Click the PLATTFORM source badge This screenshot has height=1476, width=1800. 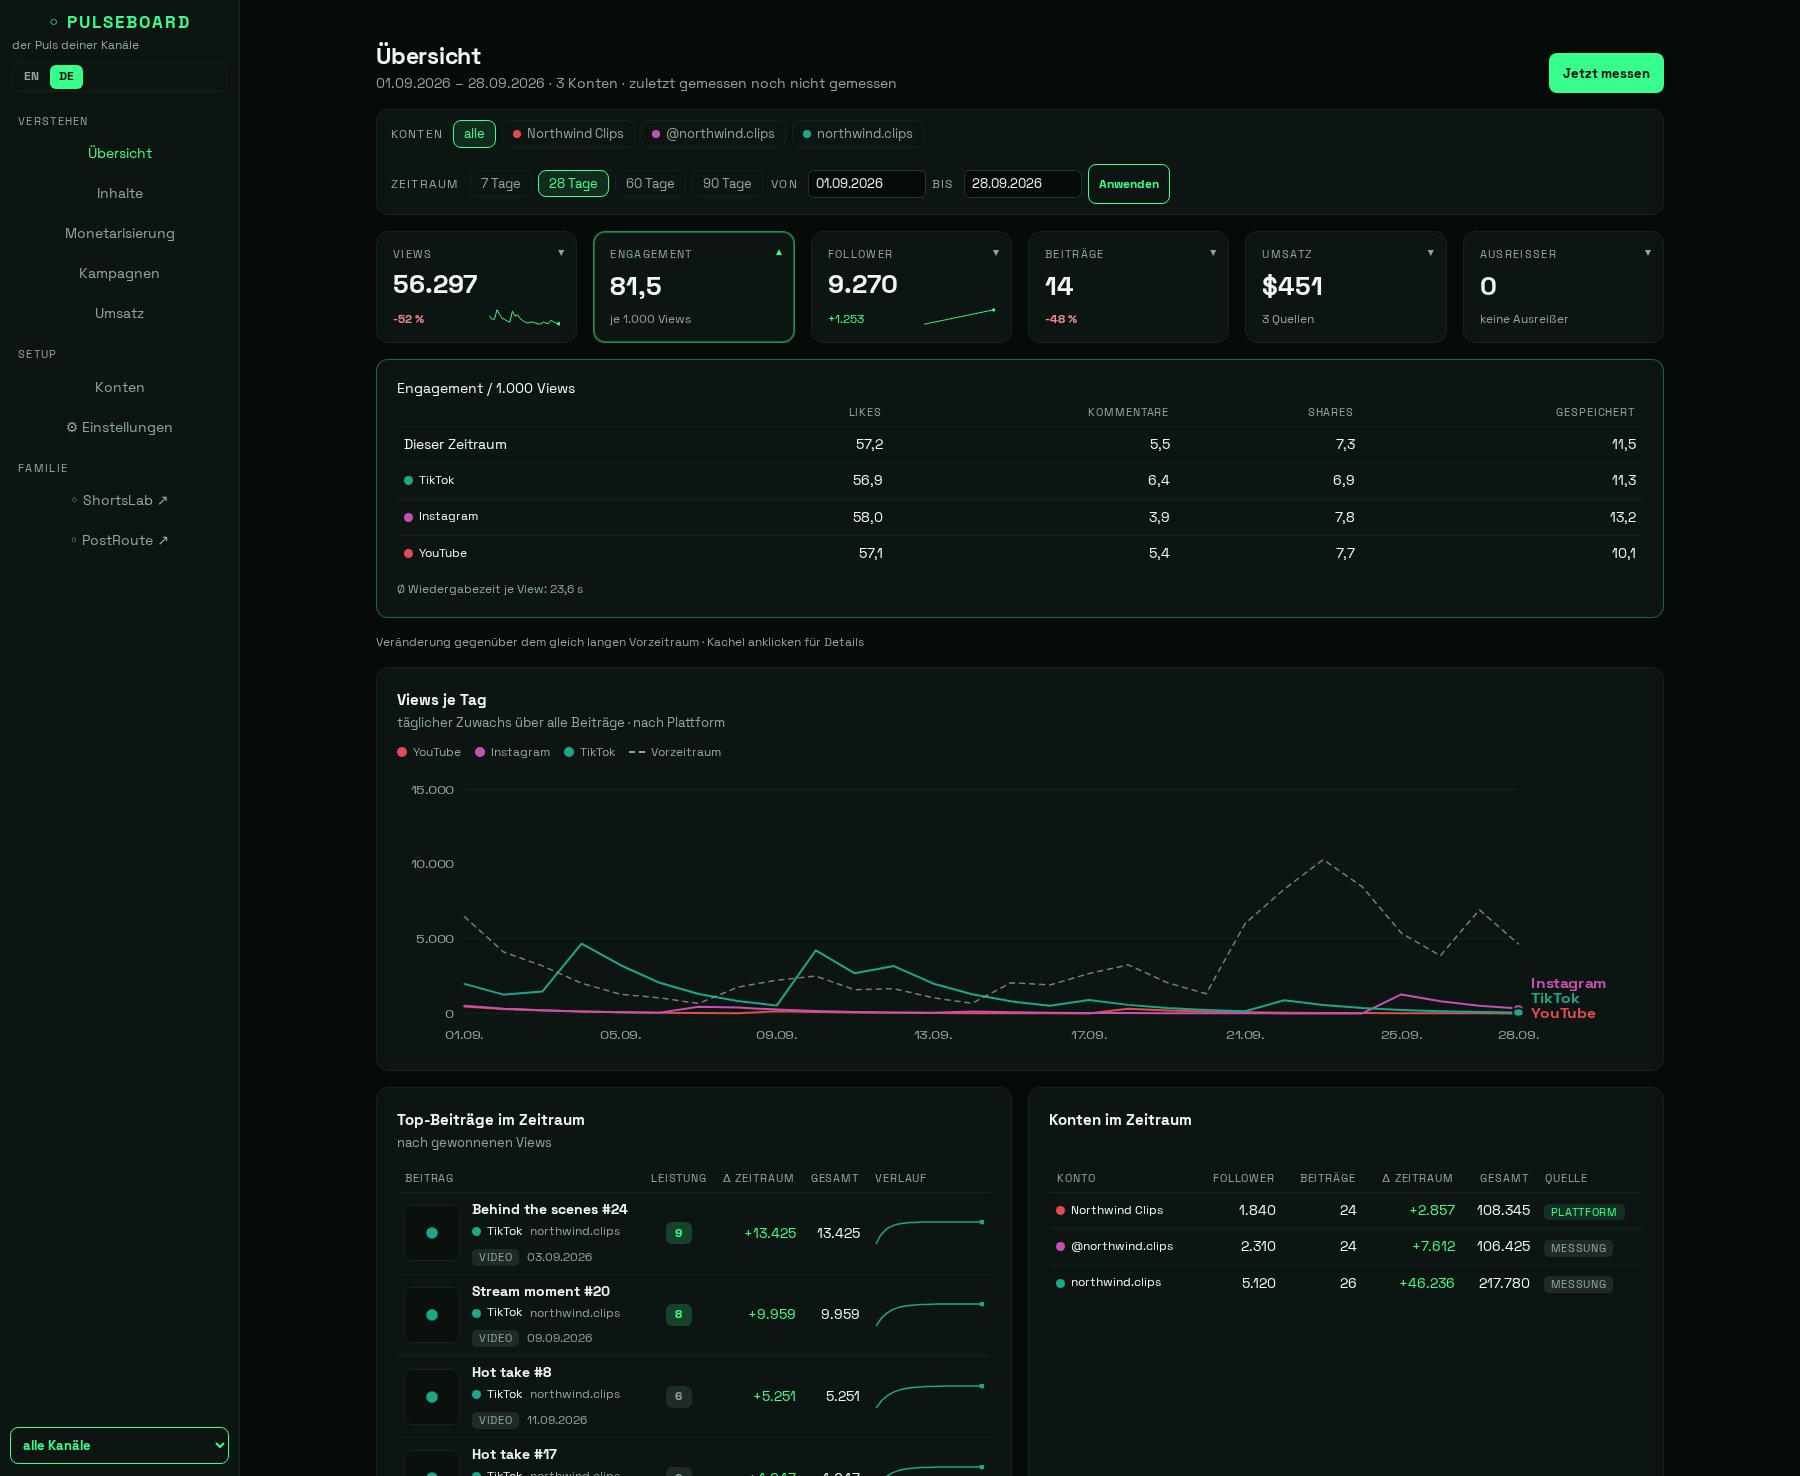coord(1584,1212)
